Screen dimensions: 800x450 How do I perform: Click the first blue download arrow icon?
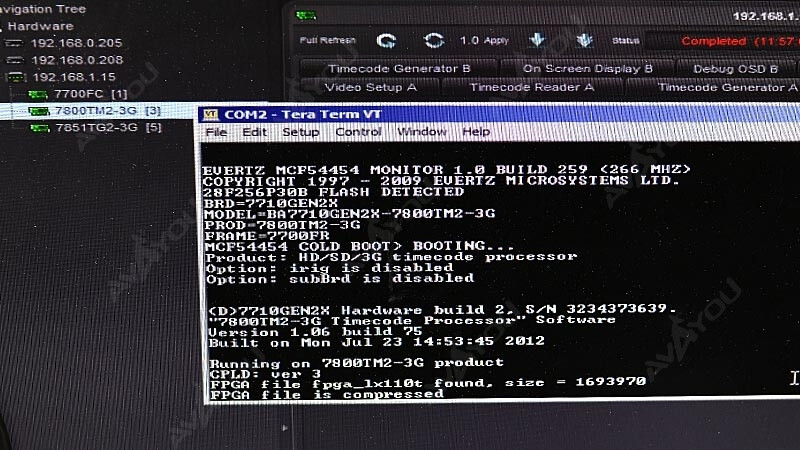tap(537, 41)
